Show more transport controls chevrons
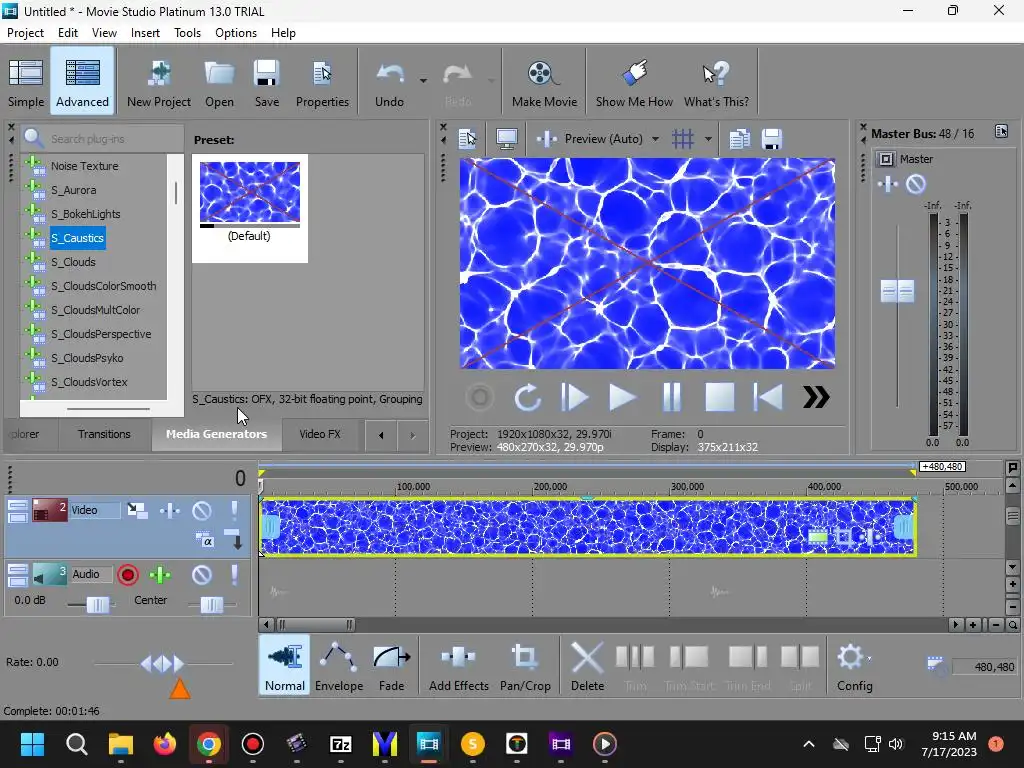The width and height of the screenshot is (1024, 768). tap(816, 397)
